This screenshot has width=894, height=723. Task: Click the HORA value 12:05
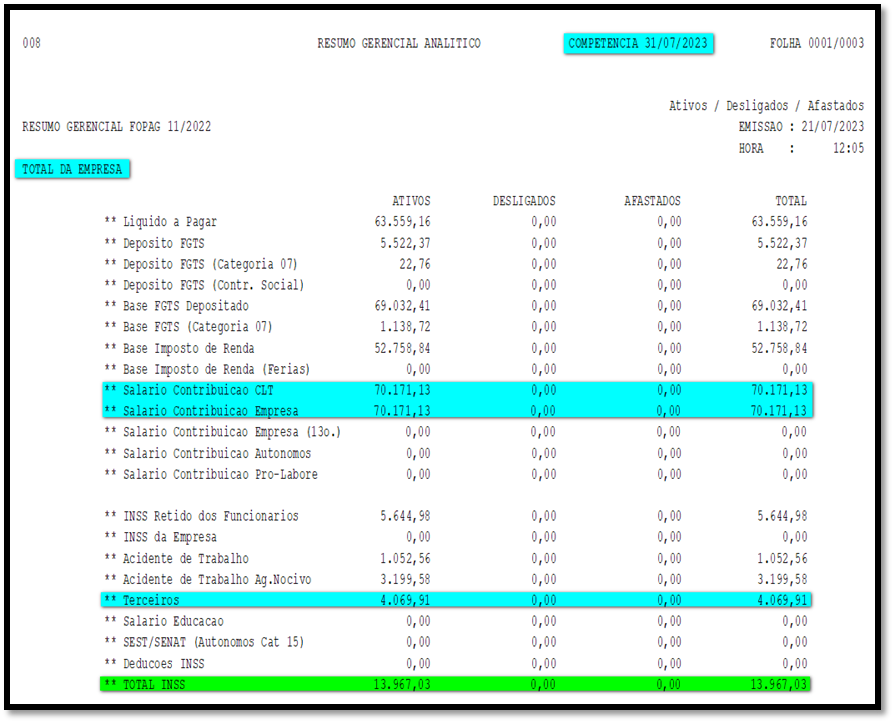[x=848, y=148]
